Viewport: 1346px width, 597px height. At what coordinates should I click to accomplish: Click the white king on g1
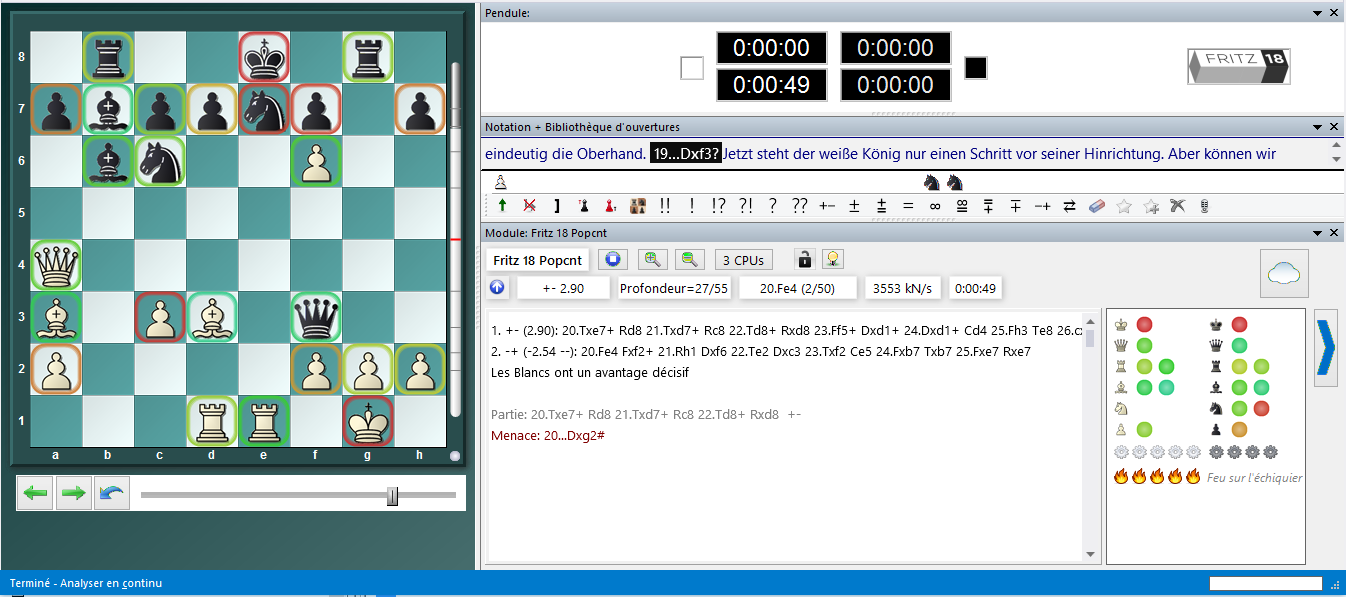368,421
